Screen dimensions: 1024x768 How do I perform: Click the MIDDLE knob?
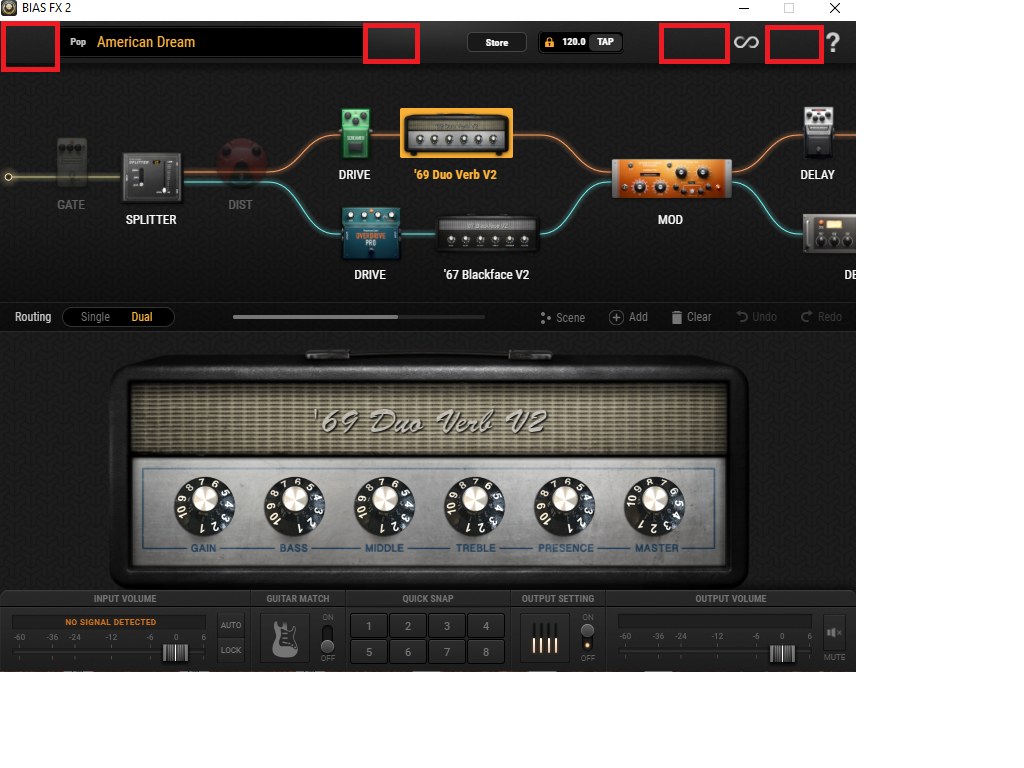385,505
